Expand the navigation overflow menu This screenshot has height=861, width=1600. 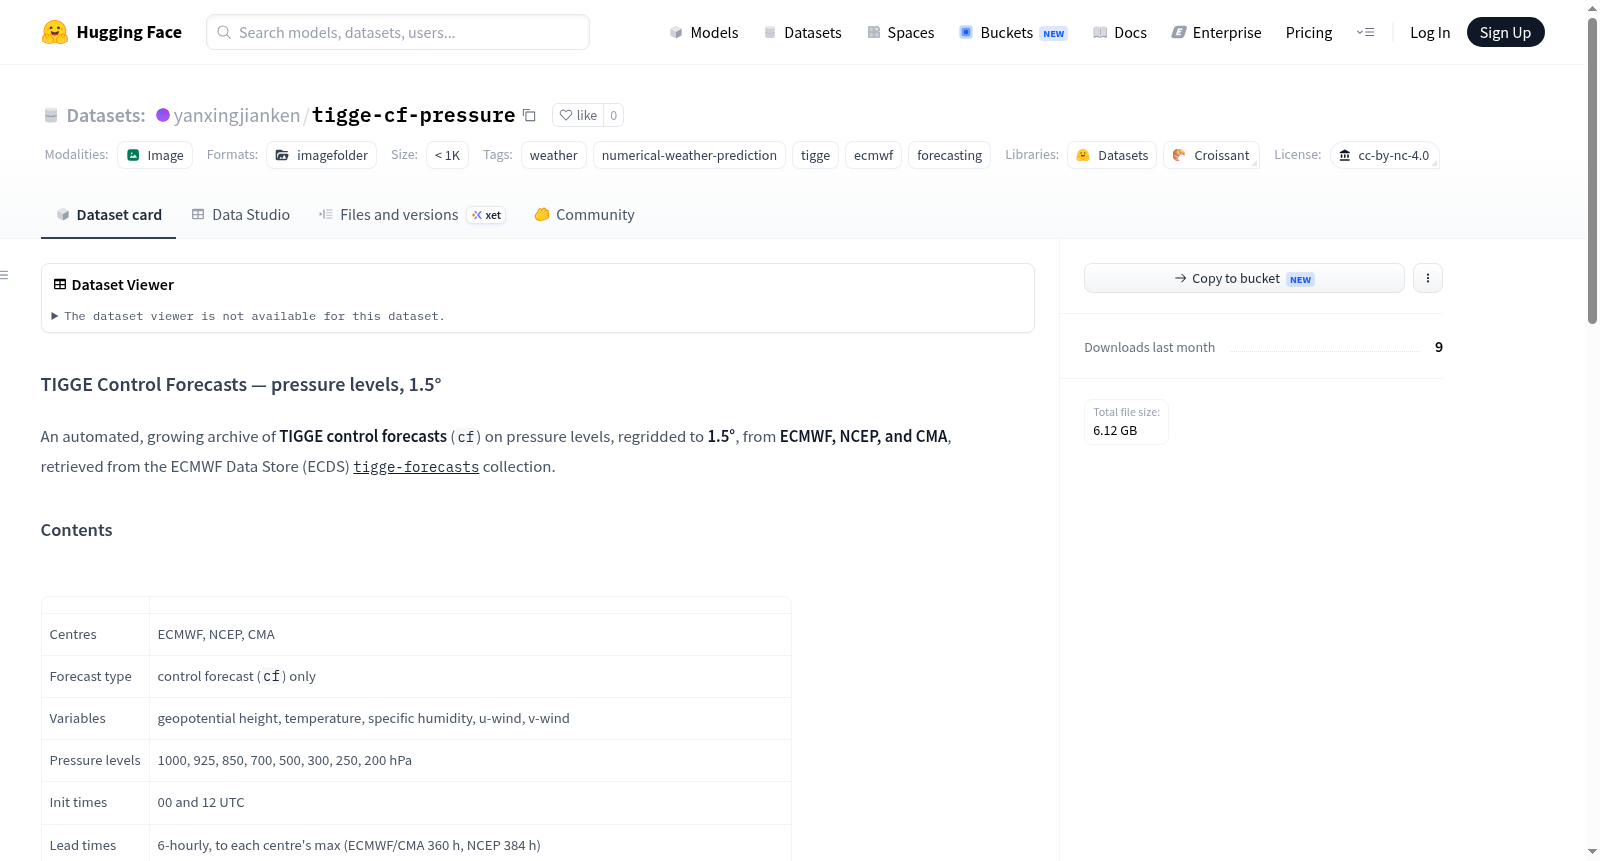pyautogui.click(x=1365, y=32)
